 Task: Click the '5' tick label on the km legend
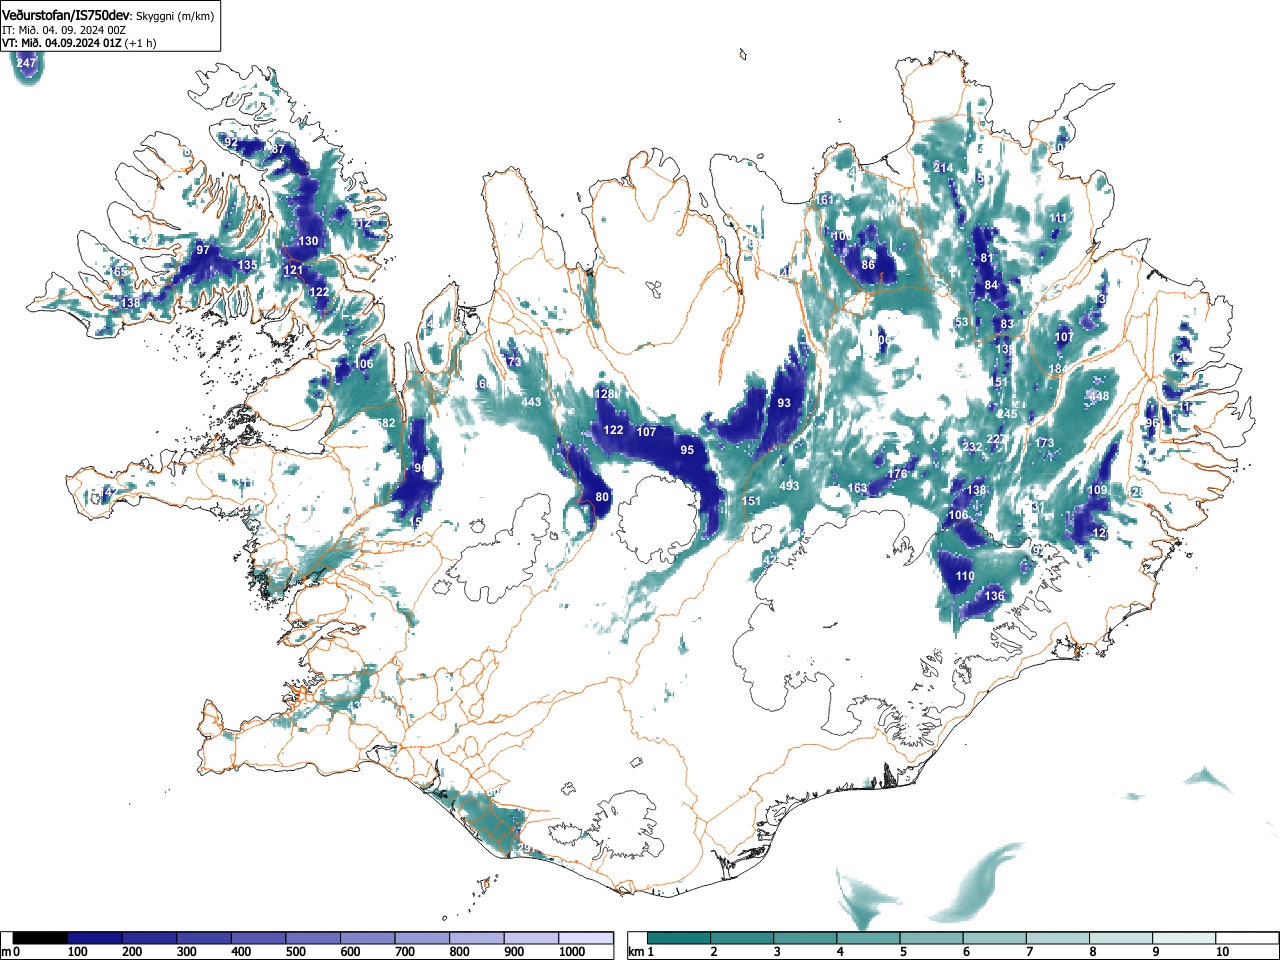point(902,952)
